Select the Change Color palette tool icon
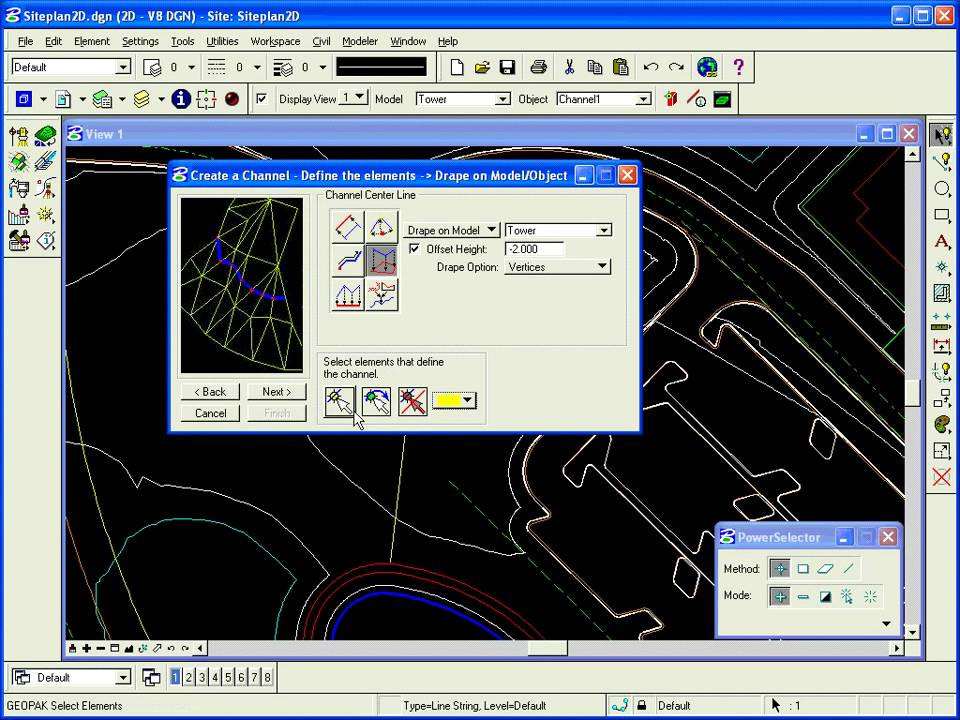 (942, 424)
